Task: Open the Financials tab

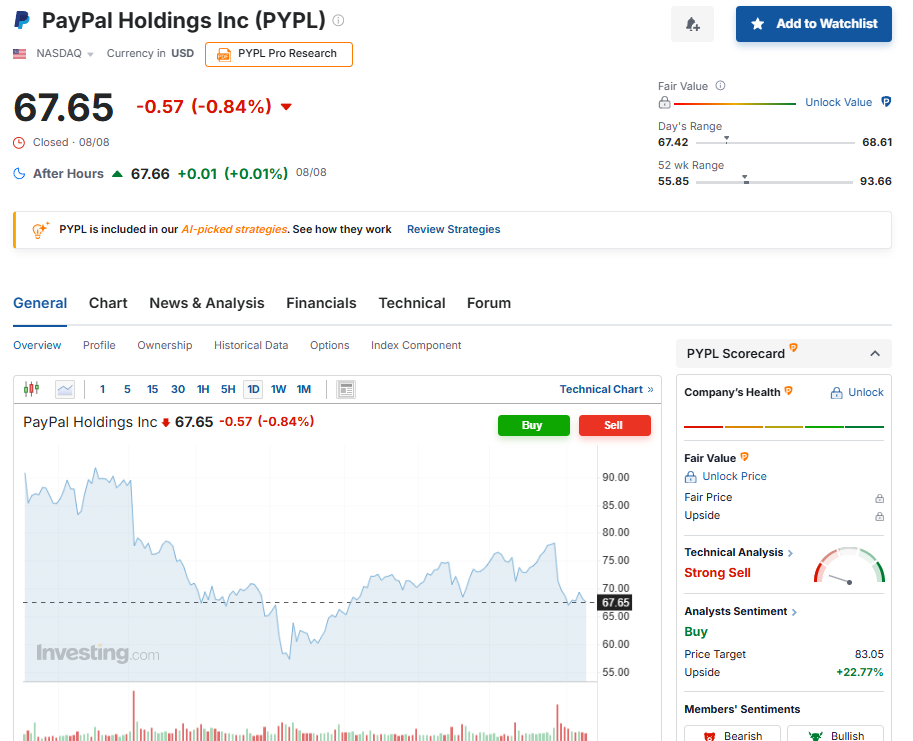Action: (321, 303)
